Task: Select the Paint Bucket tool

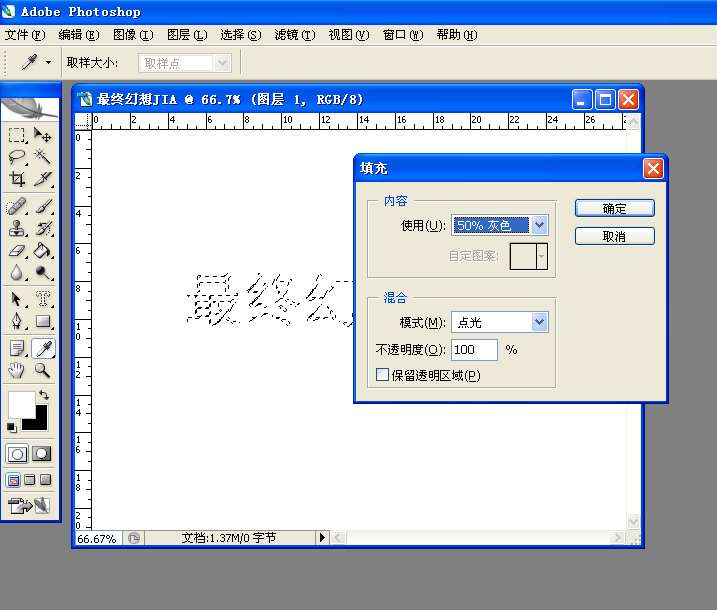Action: point(43,250)
